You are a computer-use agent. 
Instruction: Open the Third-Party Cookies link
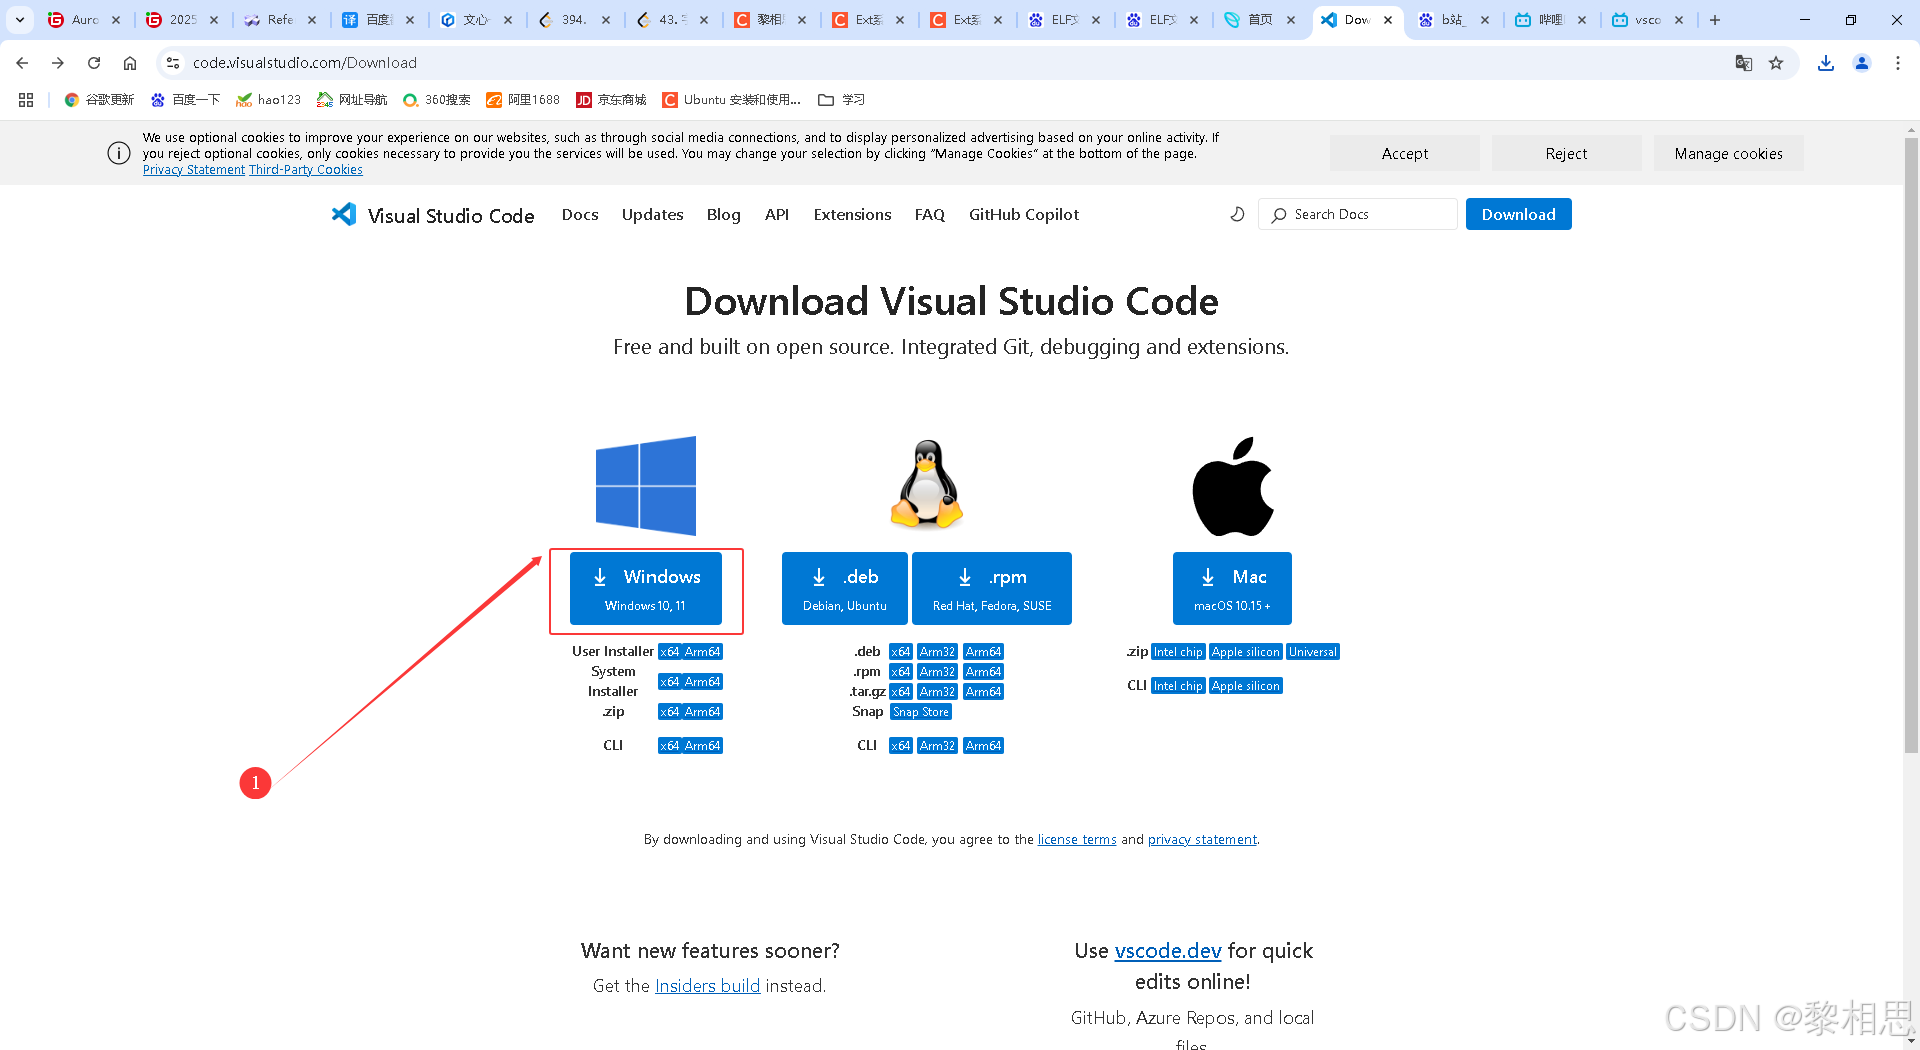coord(306,170)
